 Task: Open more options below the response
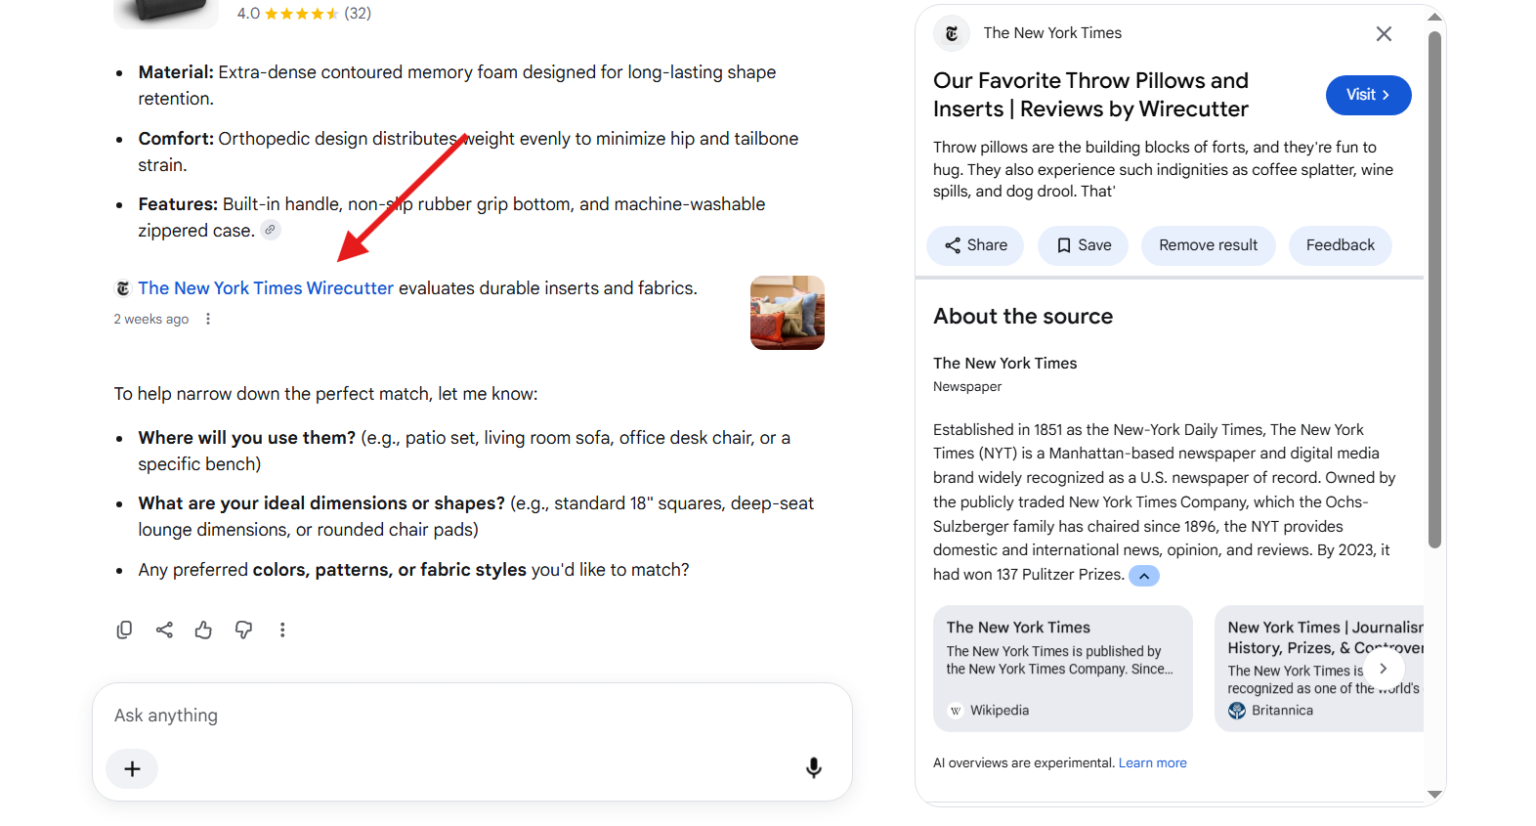[x=283, y=630]
